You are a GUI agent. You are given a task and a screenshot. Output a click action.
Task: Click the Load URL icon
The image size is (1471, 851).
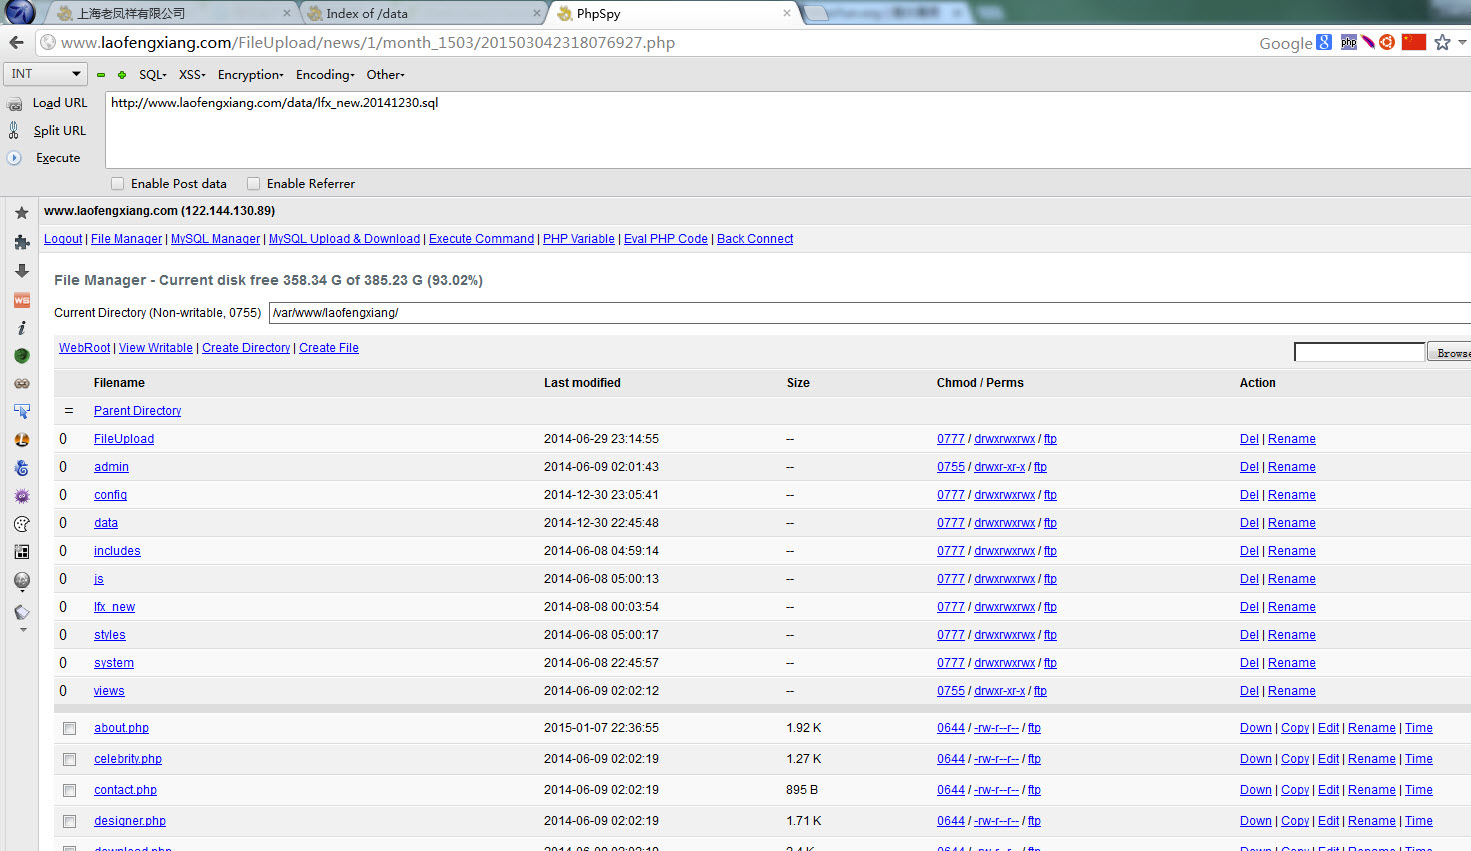(14, 104)
